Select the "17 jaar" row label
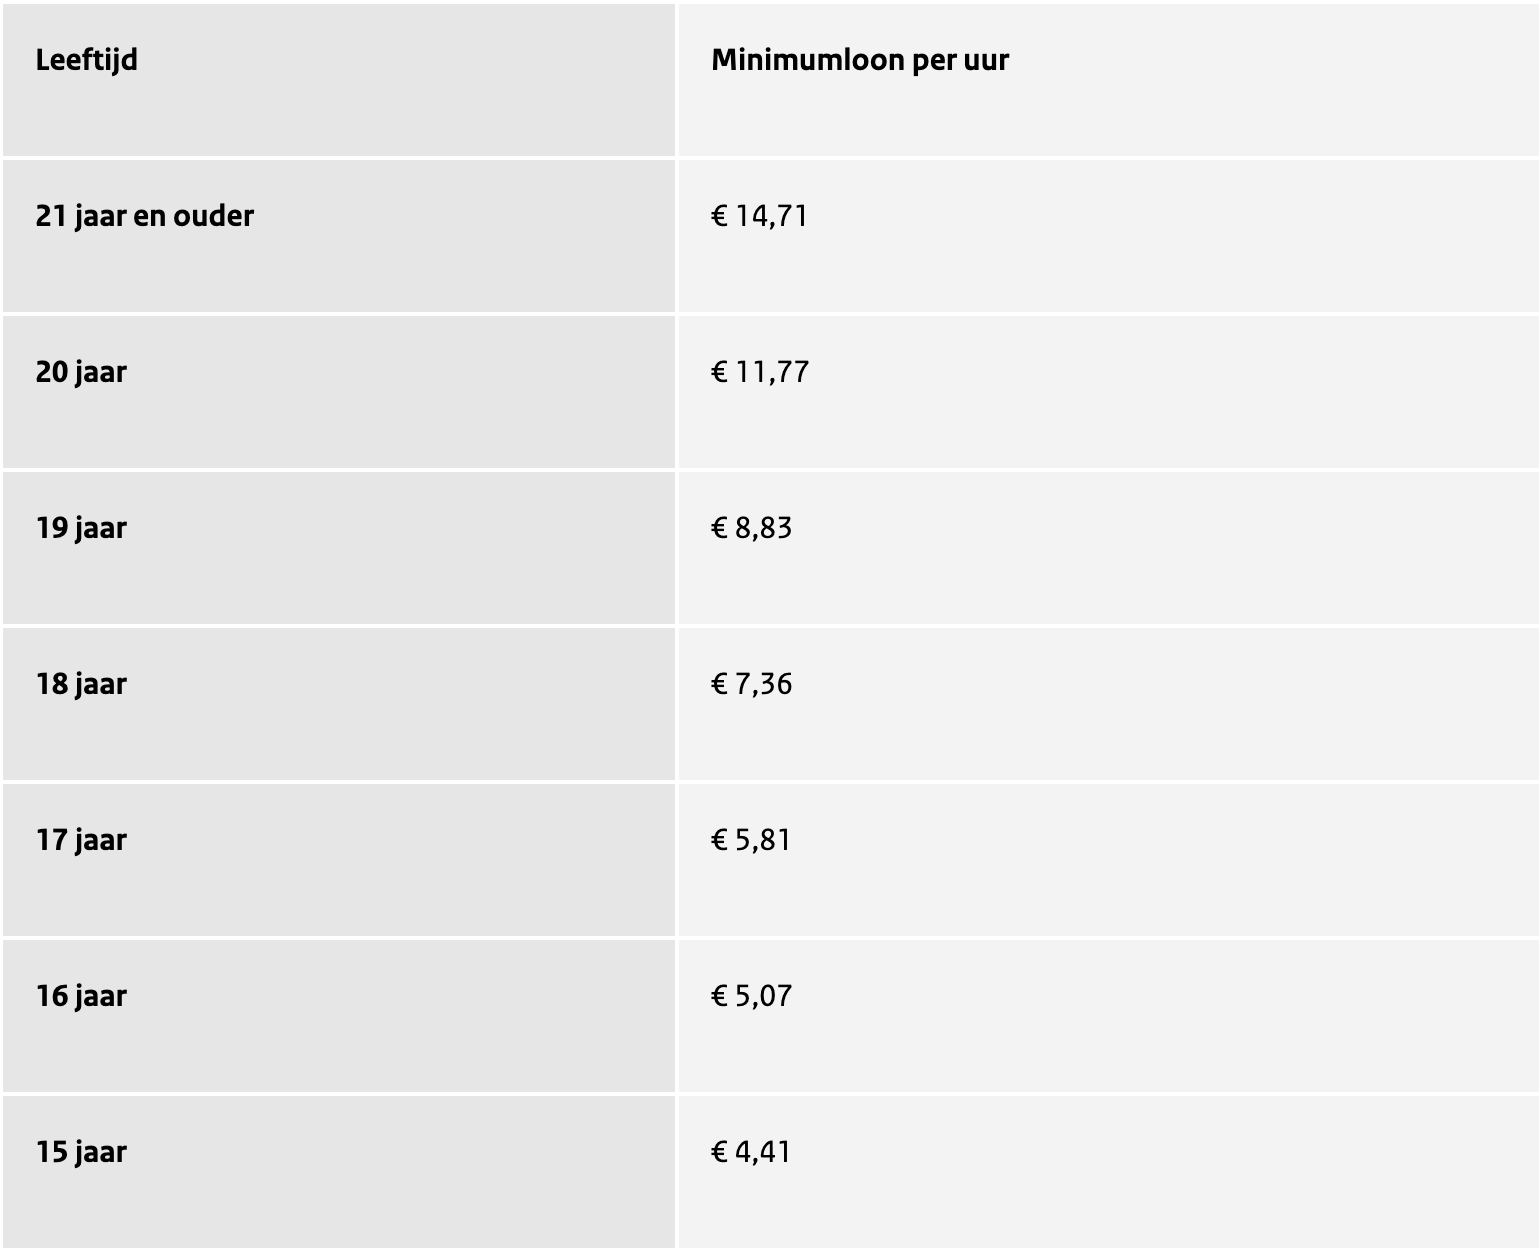This screenshot has width=1540, height=1252. 81,840
